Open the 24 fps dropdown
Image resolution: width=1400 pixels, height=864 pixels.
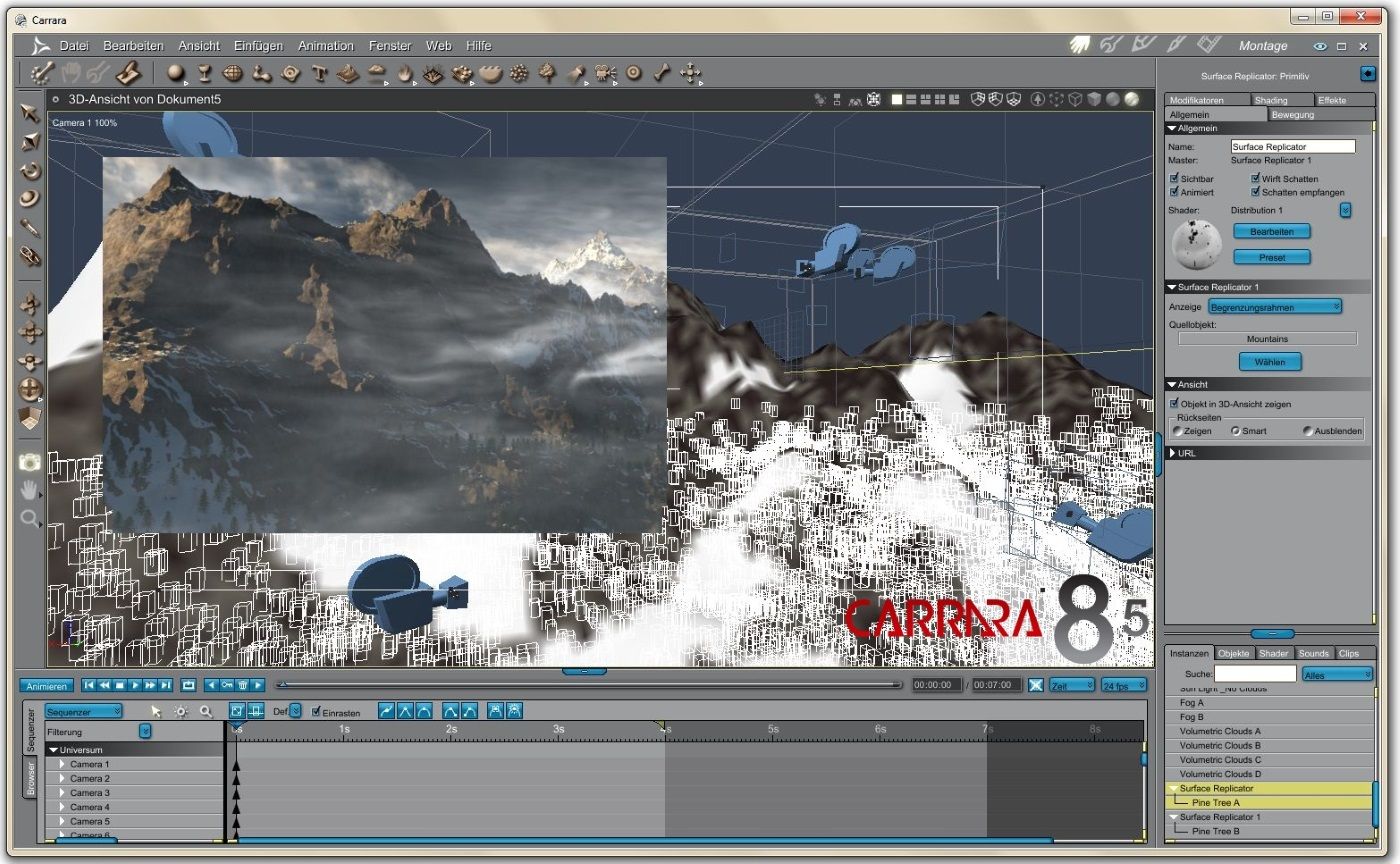coord(1124,685)
